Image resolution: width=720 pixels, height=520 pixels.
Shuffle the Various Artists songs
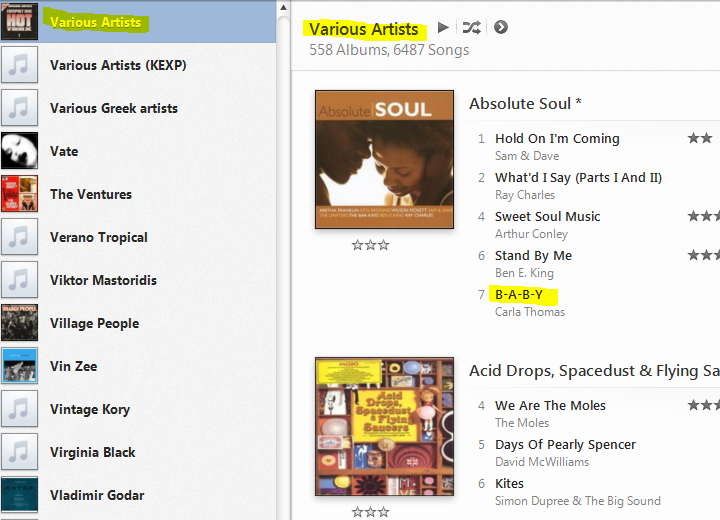472,28
